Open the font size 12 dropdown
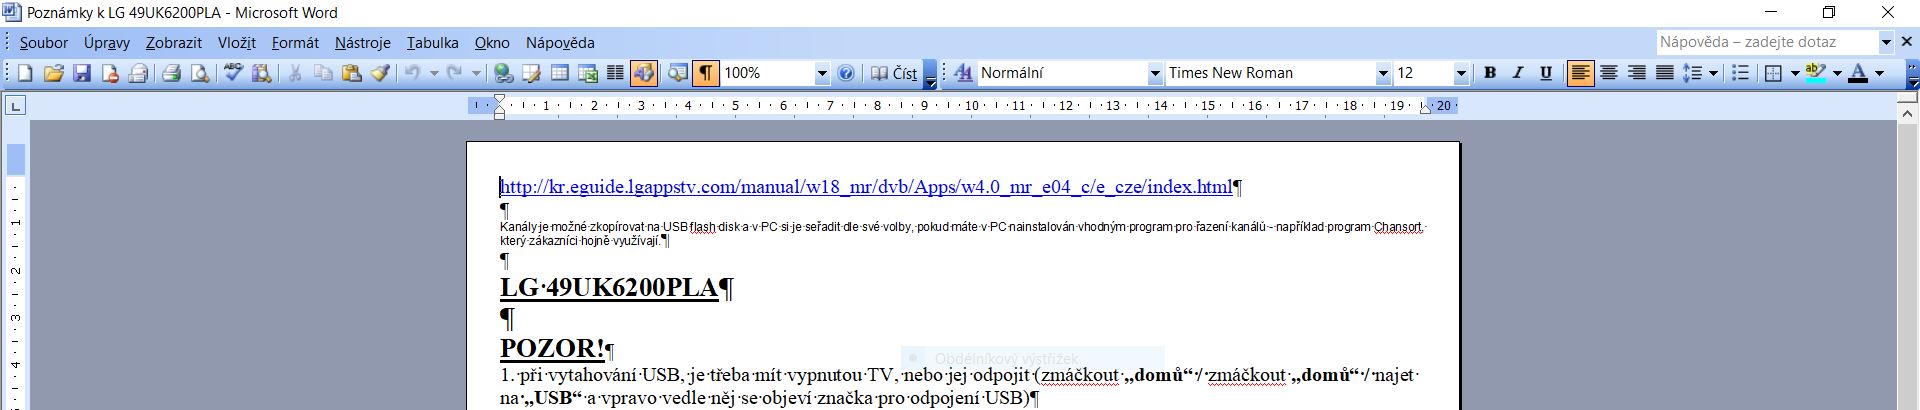1920x410 pixels. point(1461,73)
